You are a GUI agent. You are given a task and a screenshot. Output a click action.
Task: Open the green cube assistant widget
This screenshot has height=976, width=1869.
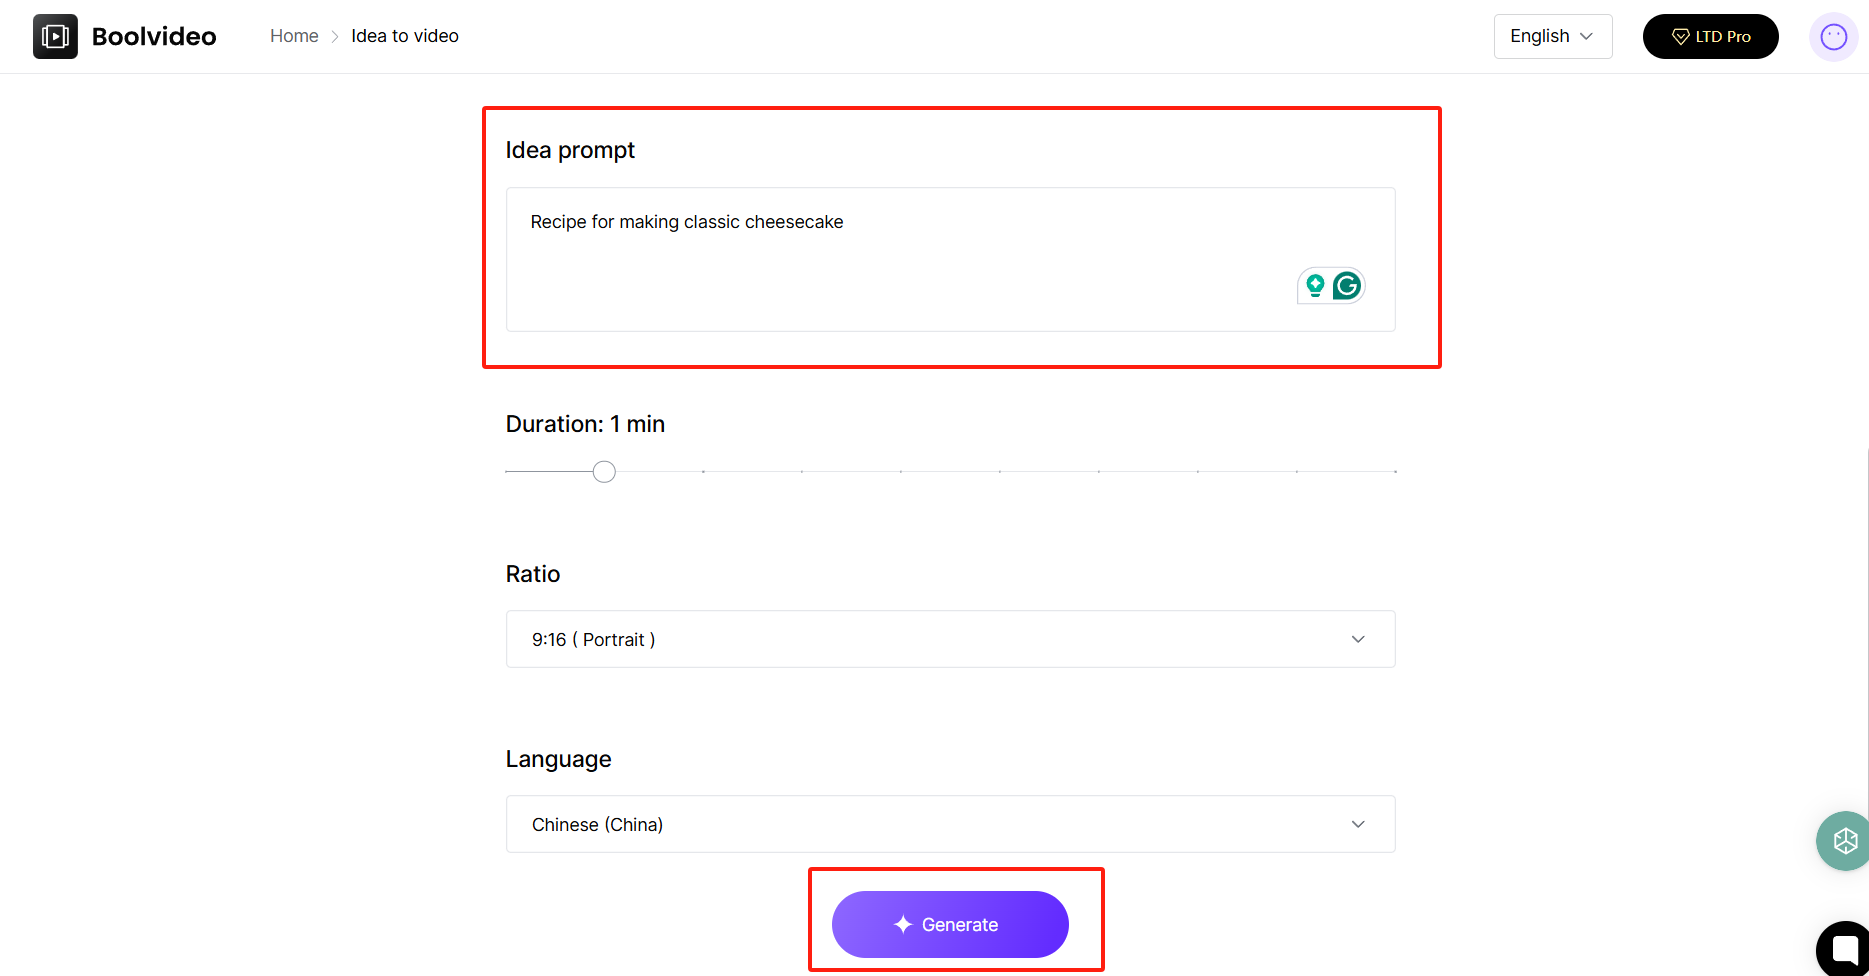click(1843, 841)
